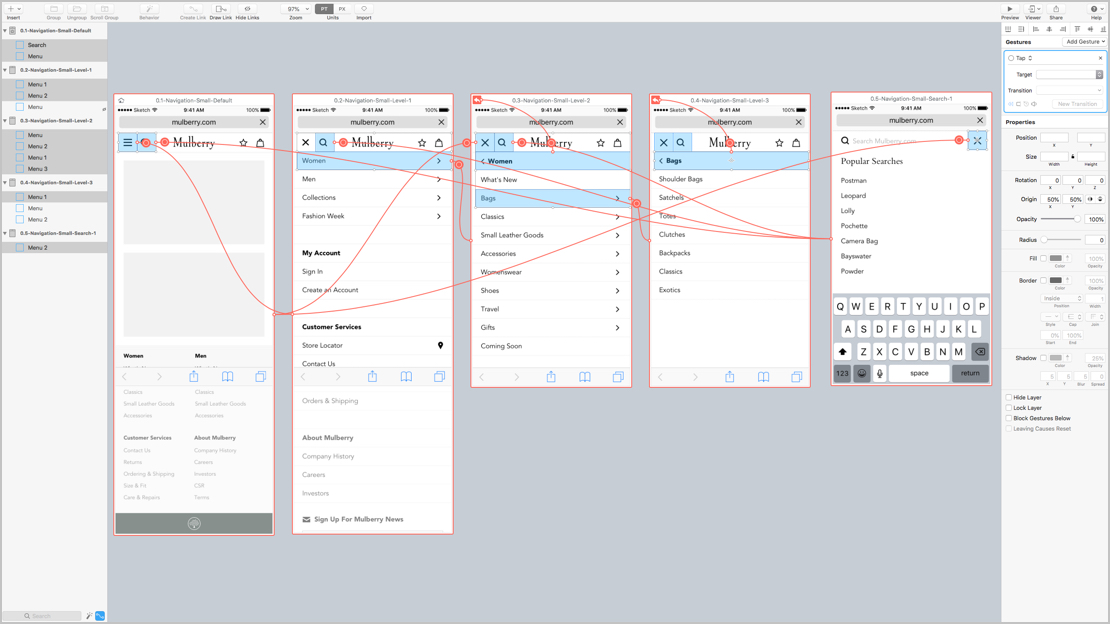1110x624 pixels.
Task: Enable the Fill checkbox
Action: tap(1043, 259)
